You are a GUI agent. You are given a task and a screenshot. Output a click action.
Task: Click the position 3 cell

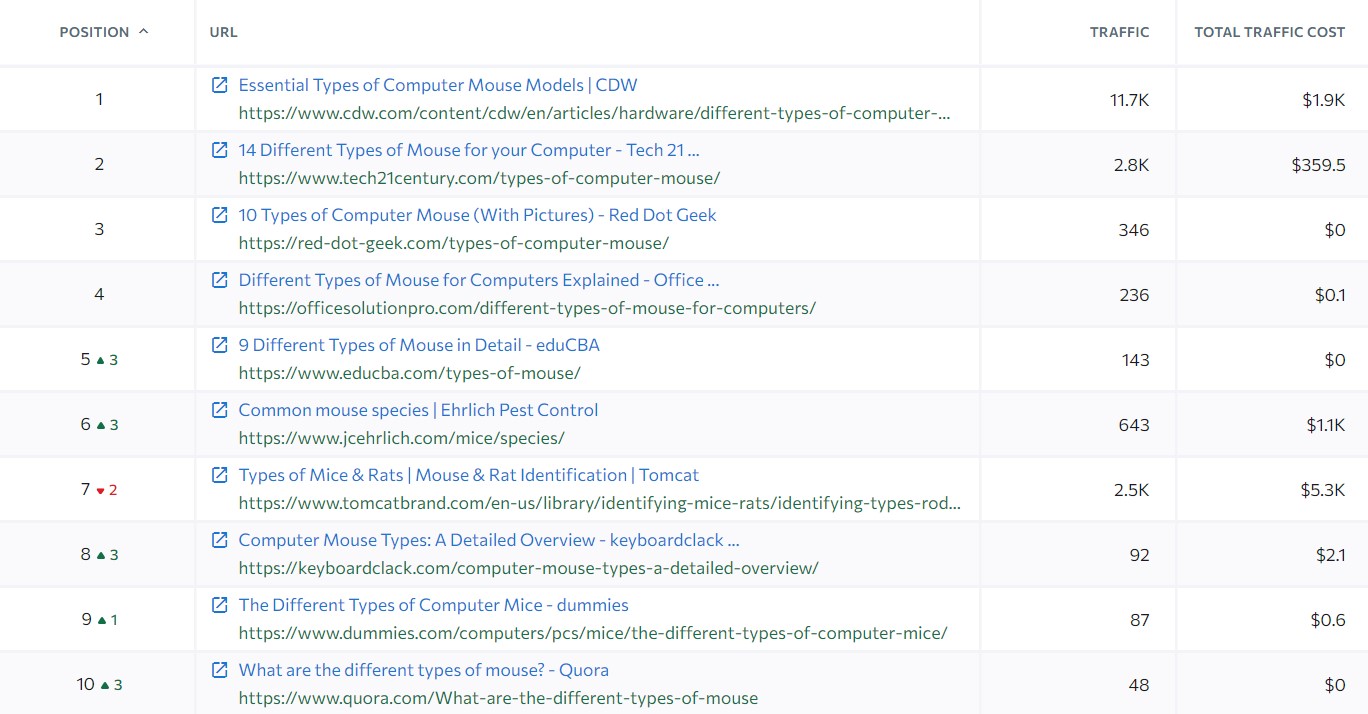pyautogui.click(x=98, y=229)
